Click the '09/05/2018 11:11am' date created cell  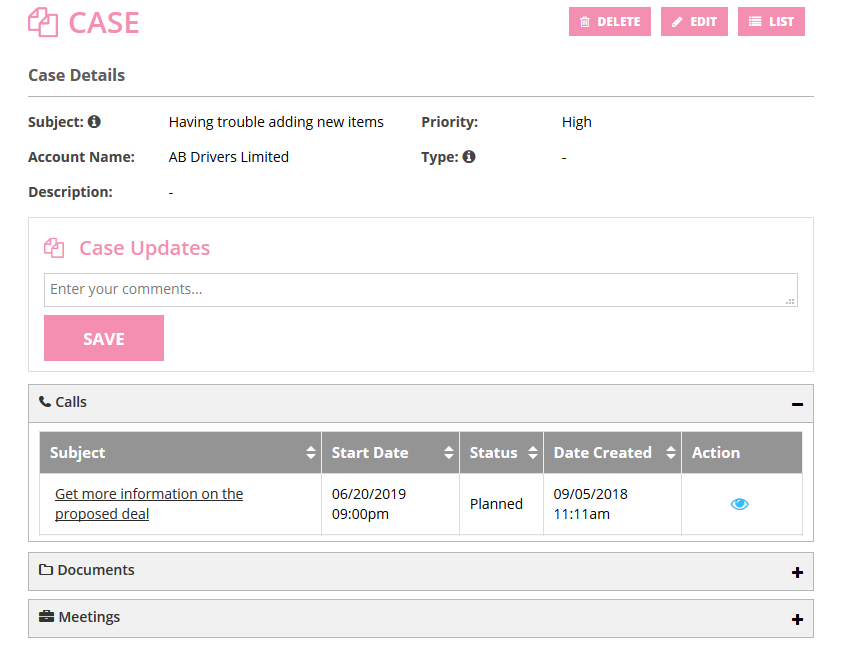coord(613,504)
